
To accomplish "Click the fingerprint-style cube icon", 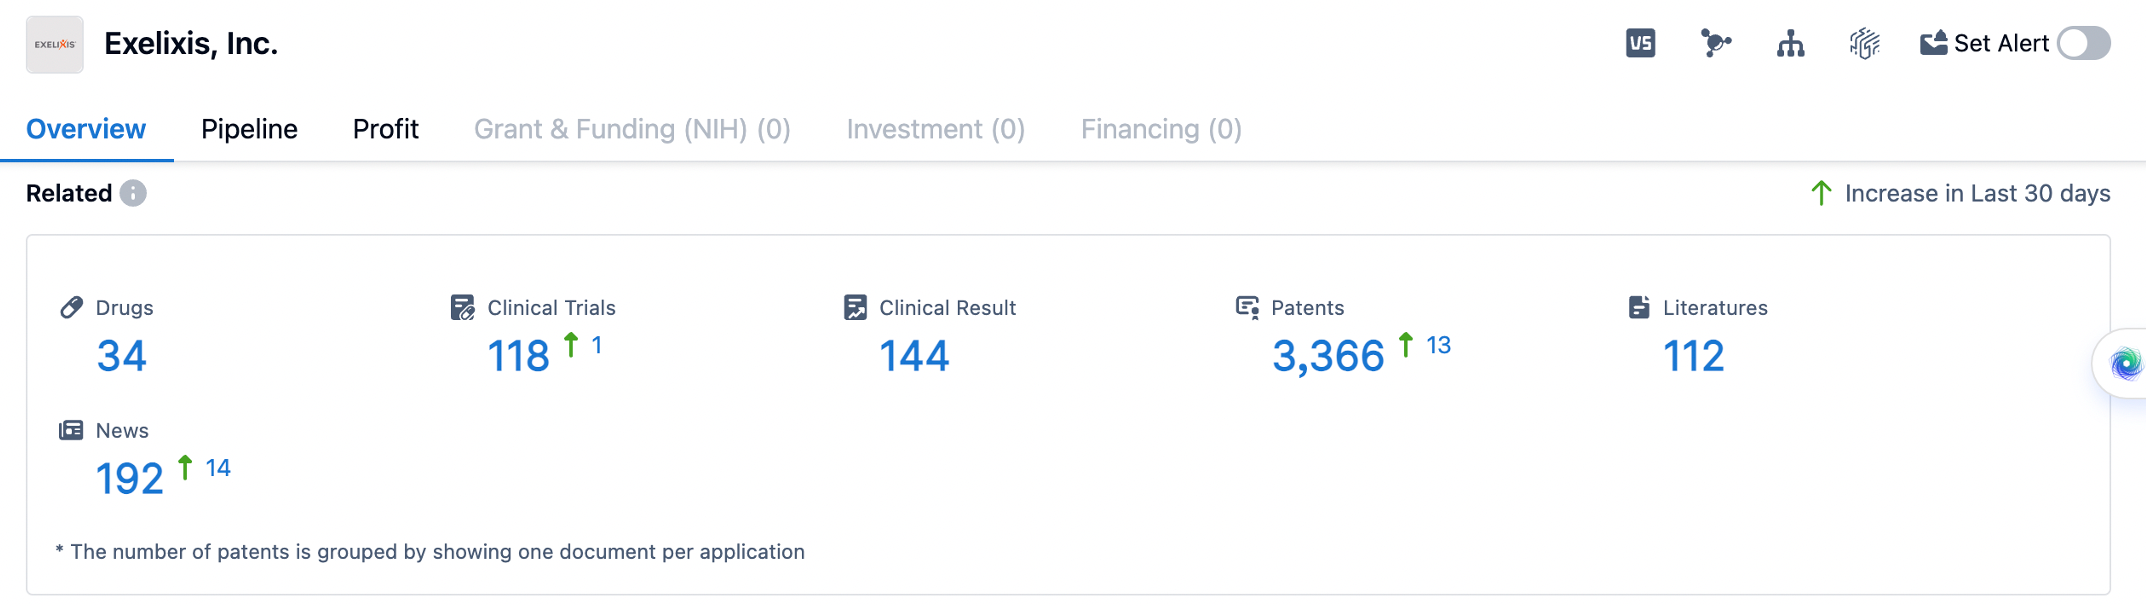I will coord(1864,43).
